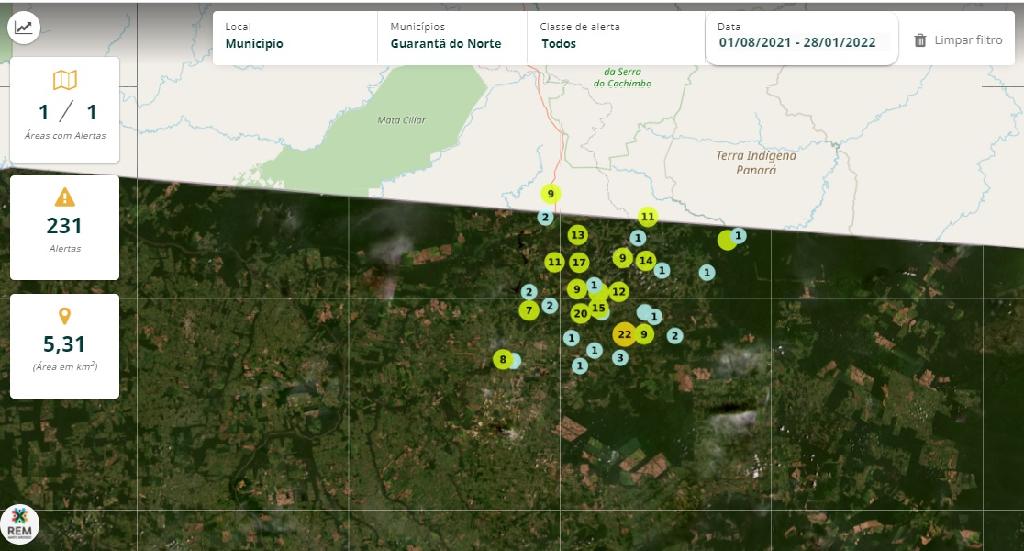Screen dimensions: 1024x551
Task: Click the location pin icon above 5,31
Action: pyautogui.click(x=64, y=316)
